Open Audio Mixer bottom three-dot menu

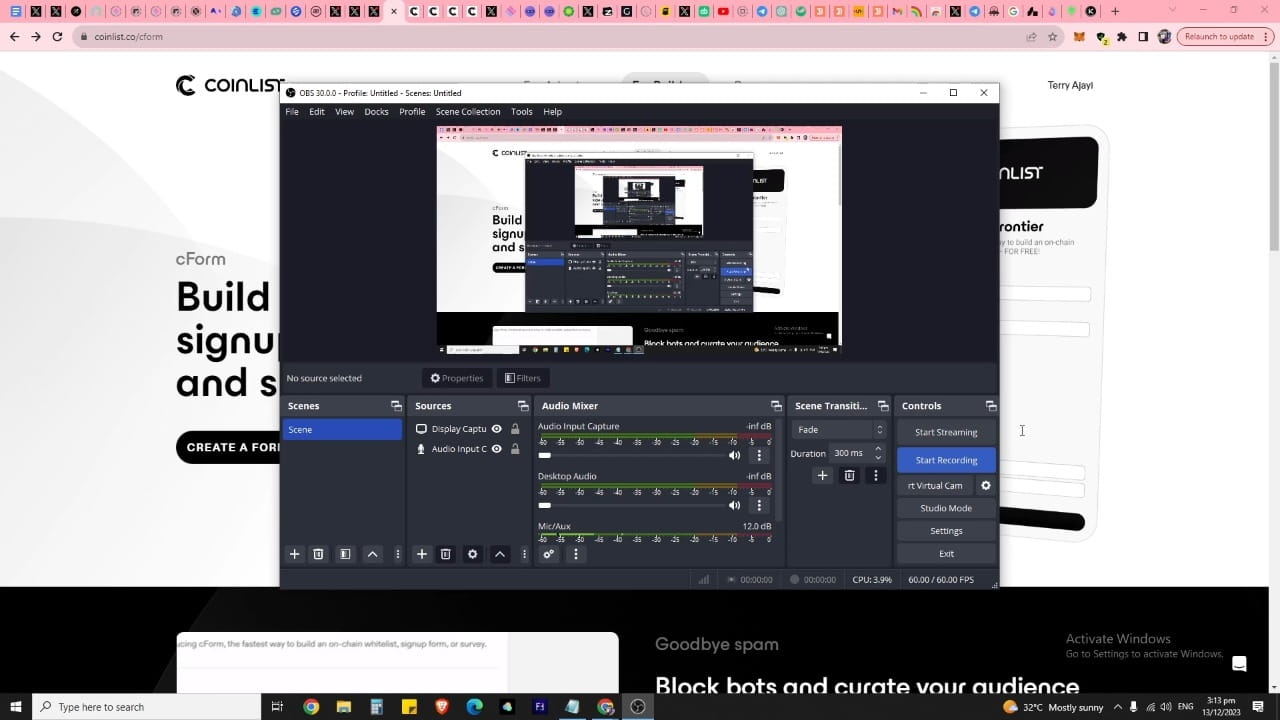coord(575,554)
